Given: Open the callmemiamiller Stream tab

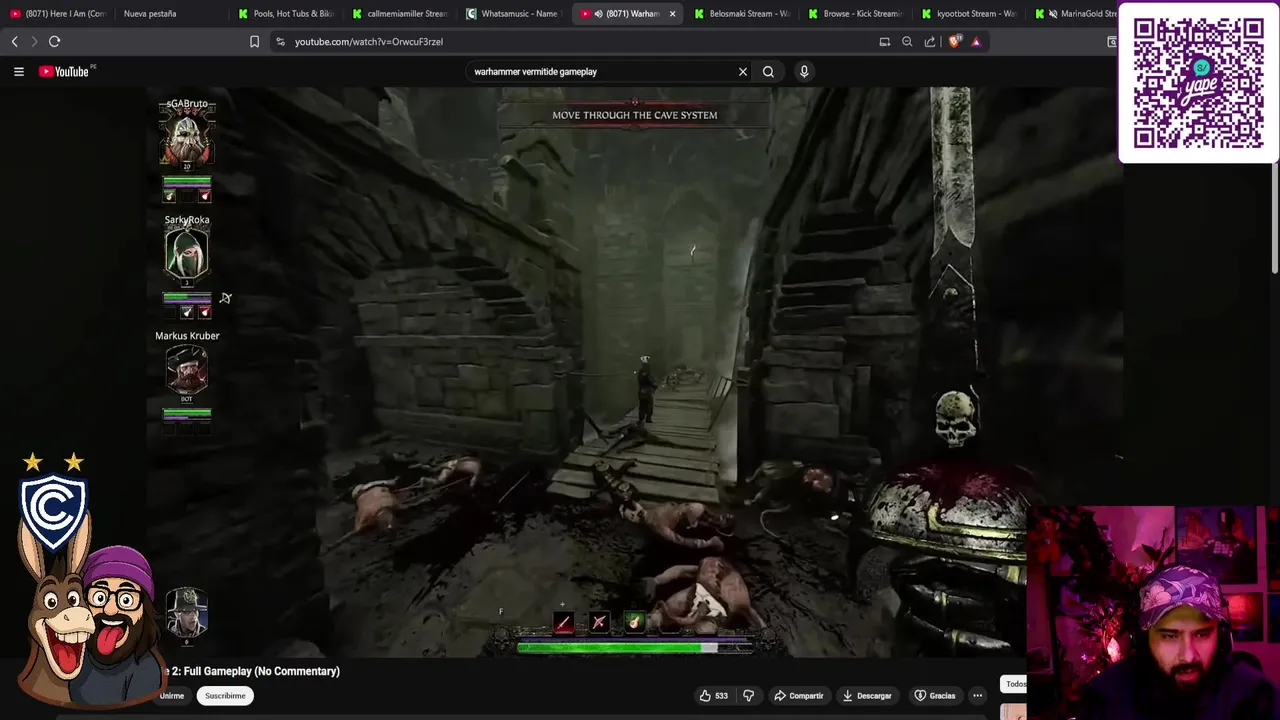Looking at the screenshot, I should pos(401,14).
